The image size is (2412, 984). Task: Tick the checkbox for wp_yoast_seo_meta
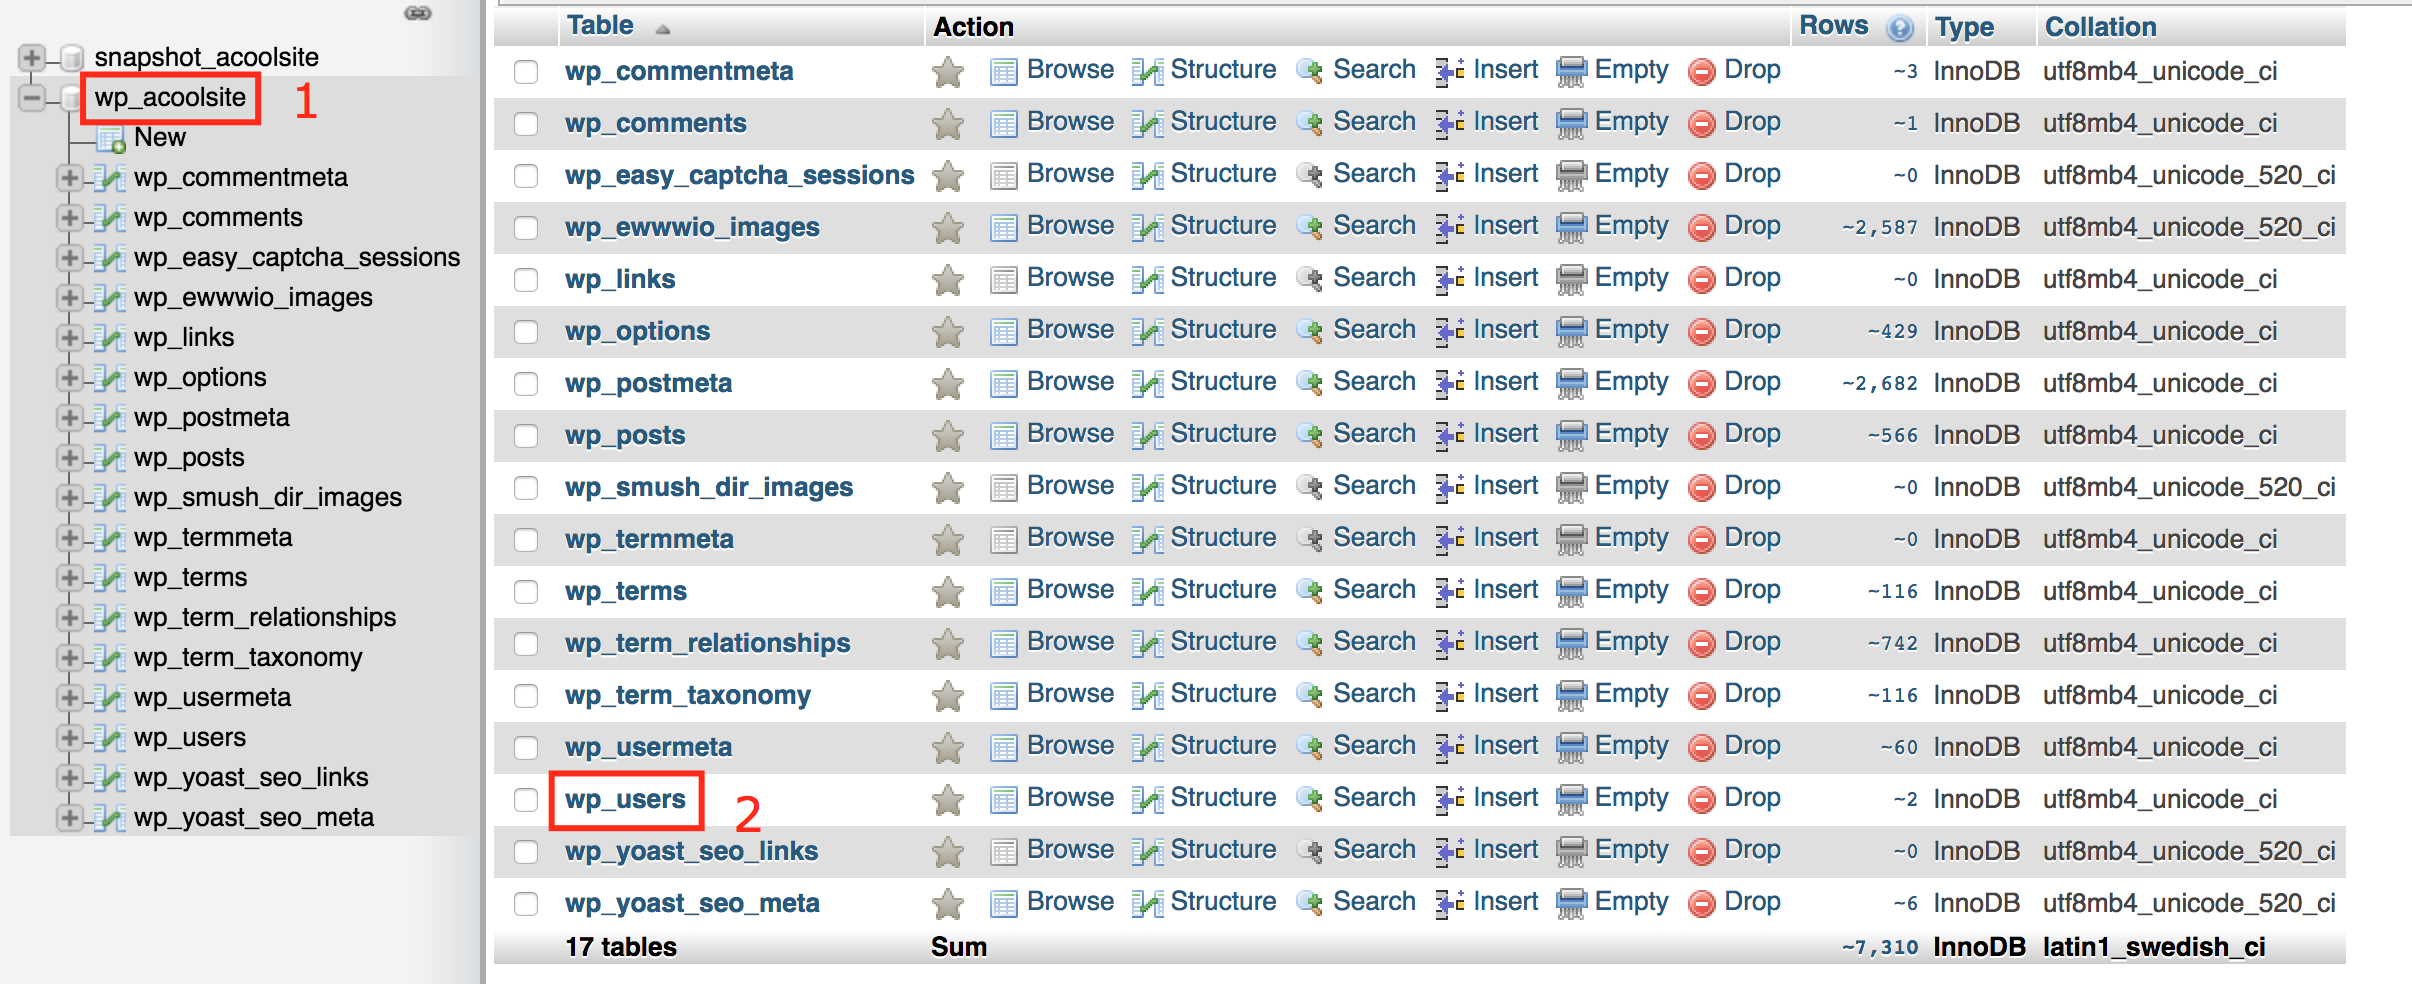coord(526,904)
